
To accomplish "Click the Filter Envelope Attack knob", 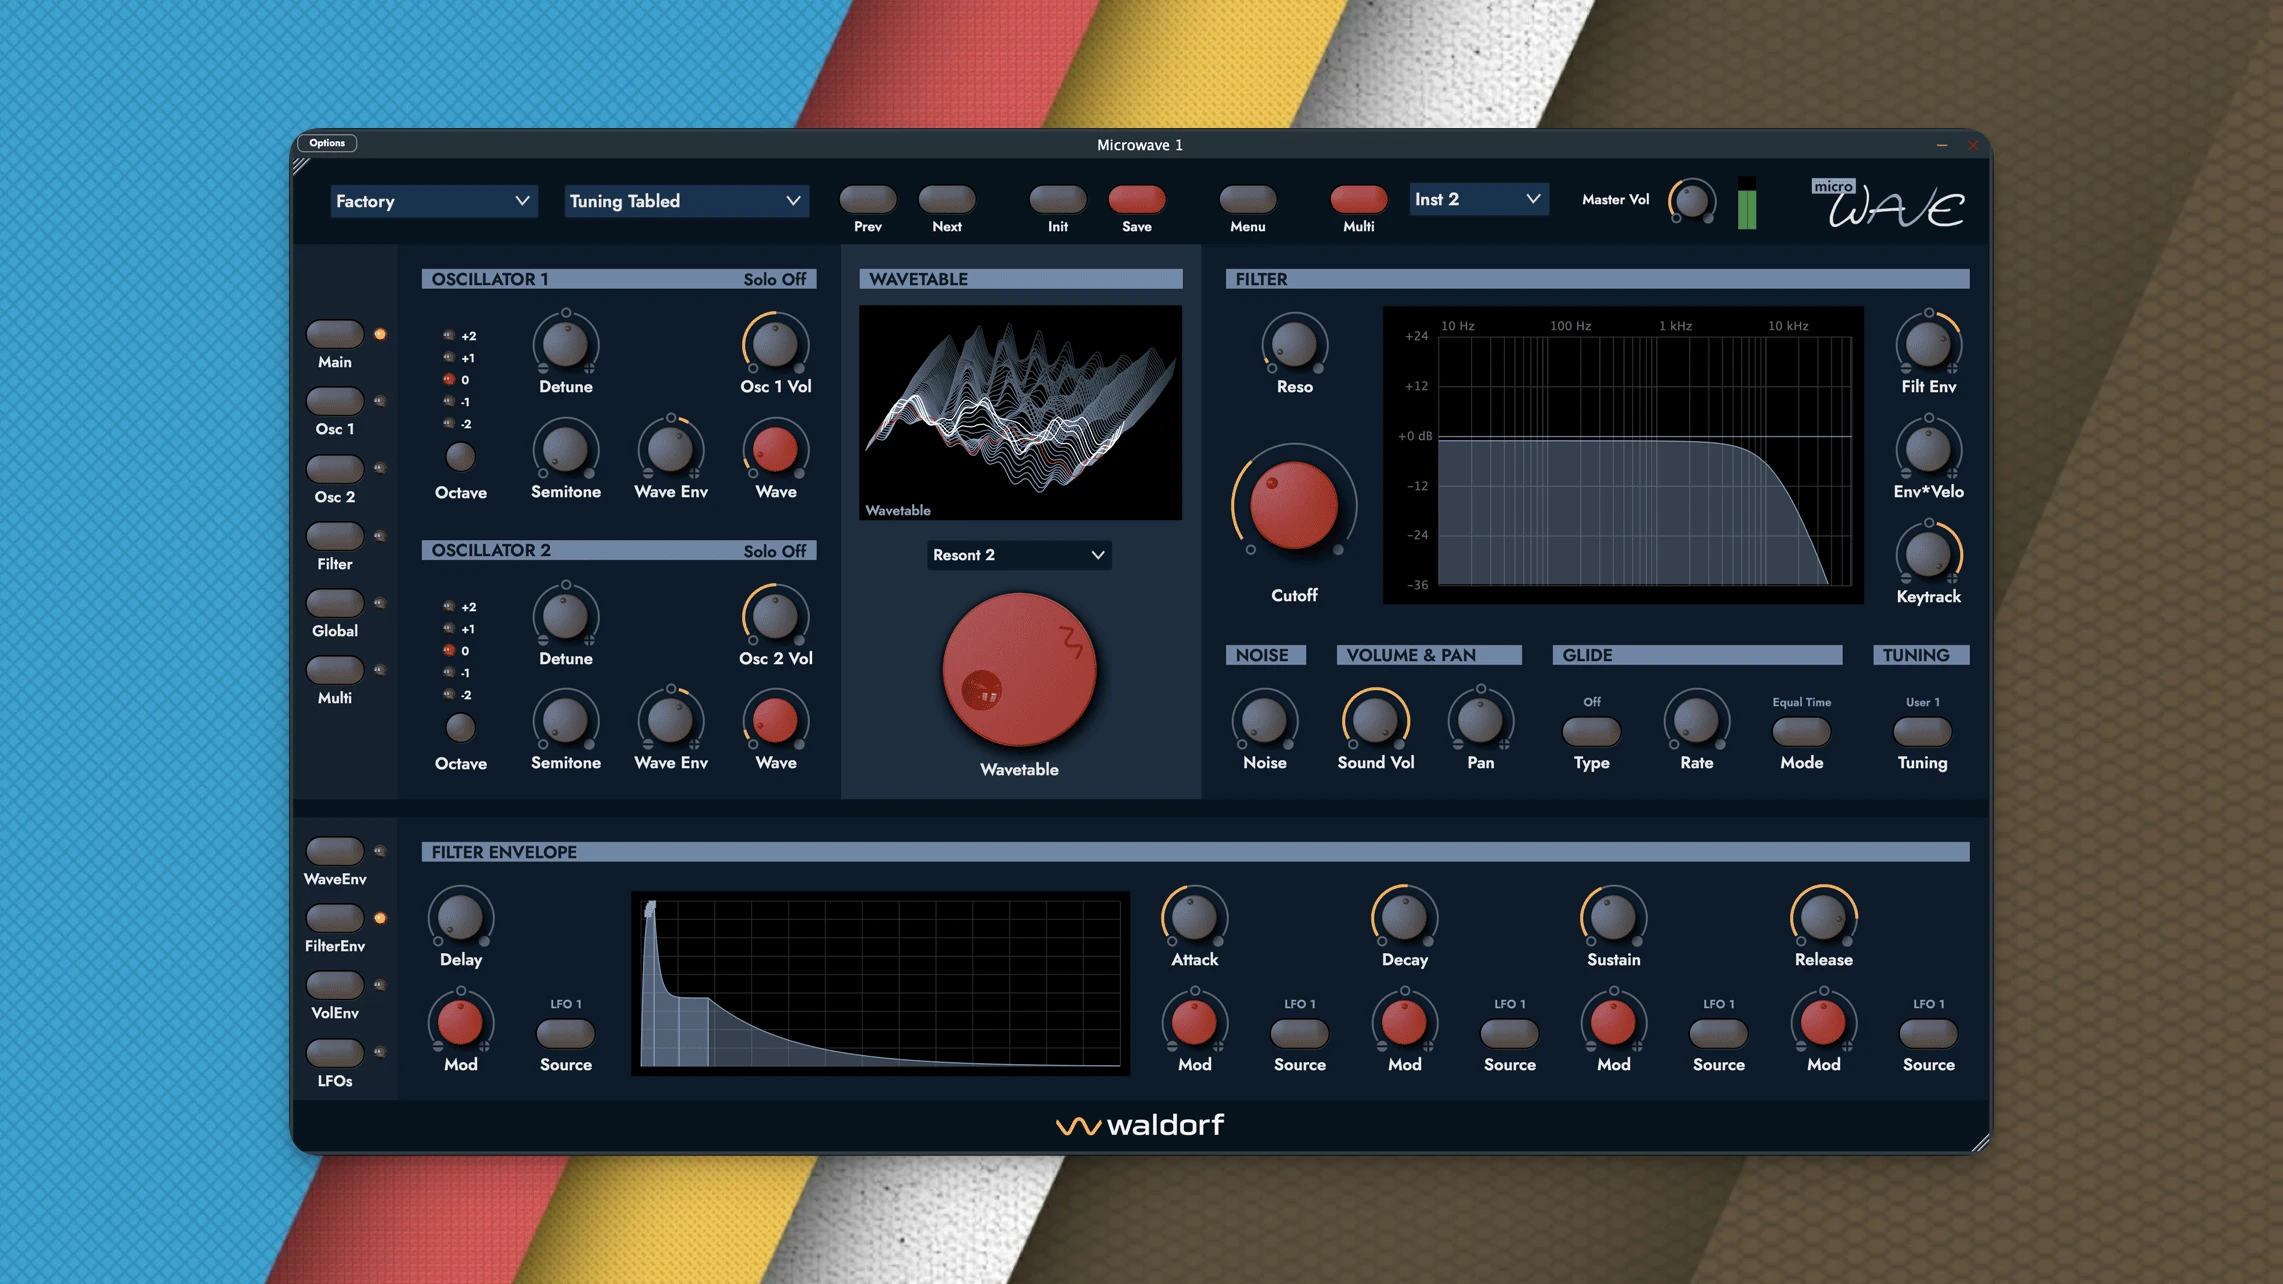I will tap(1194, 918).
